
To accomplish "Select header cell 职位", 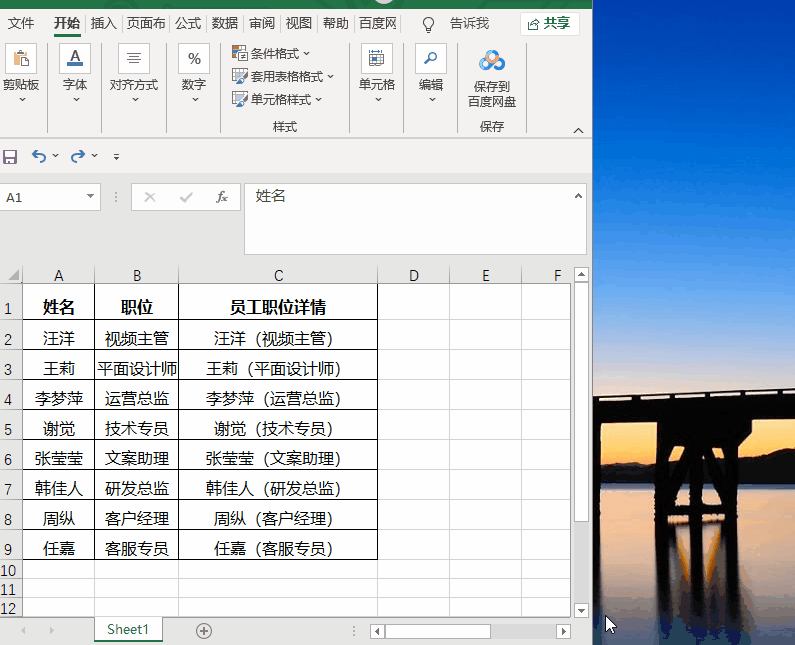I will coord(137,302).
